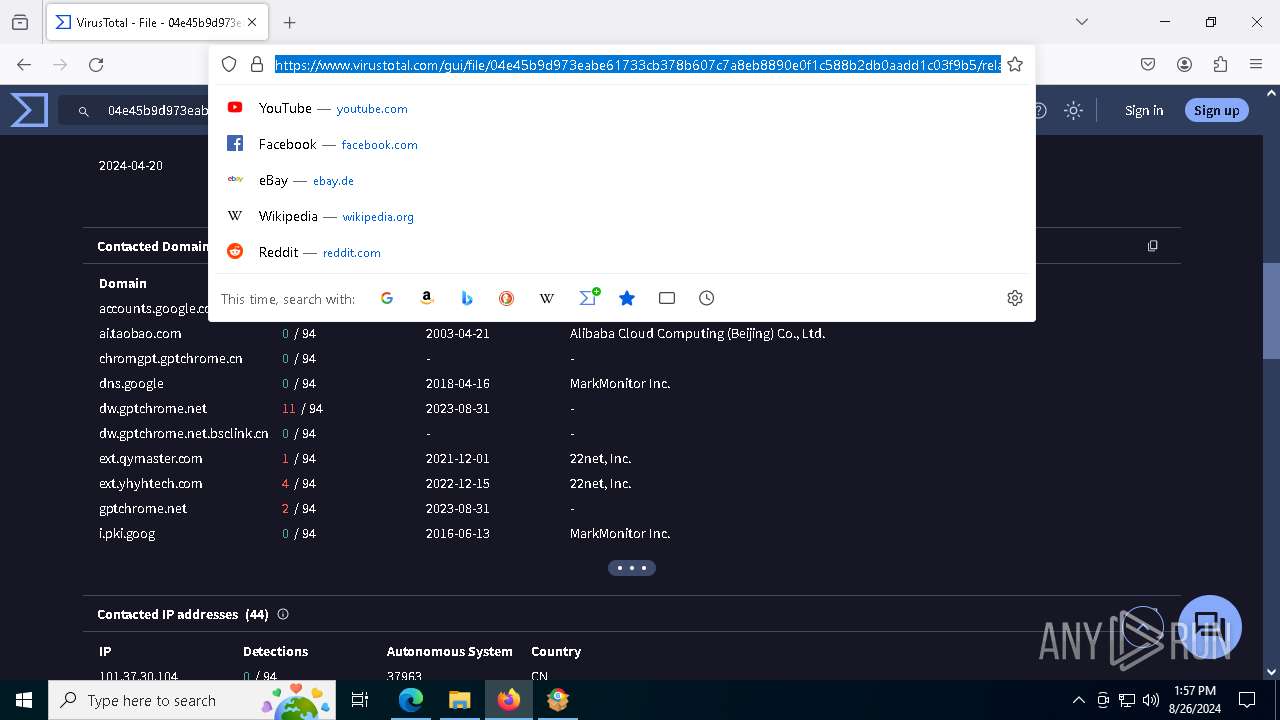Open Firefox View recent browsing icon
1280x720 pixels.
coord(20,22)
